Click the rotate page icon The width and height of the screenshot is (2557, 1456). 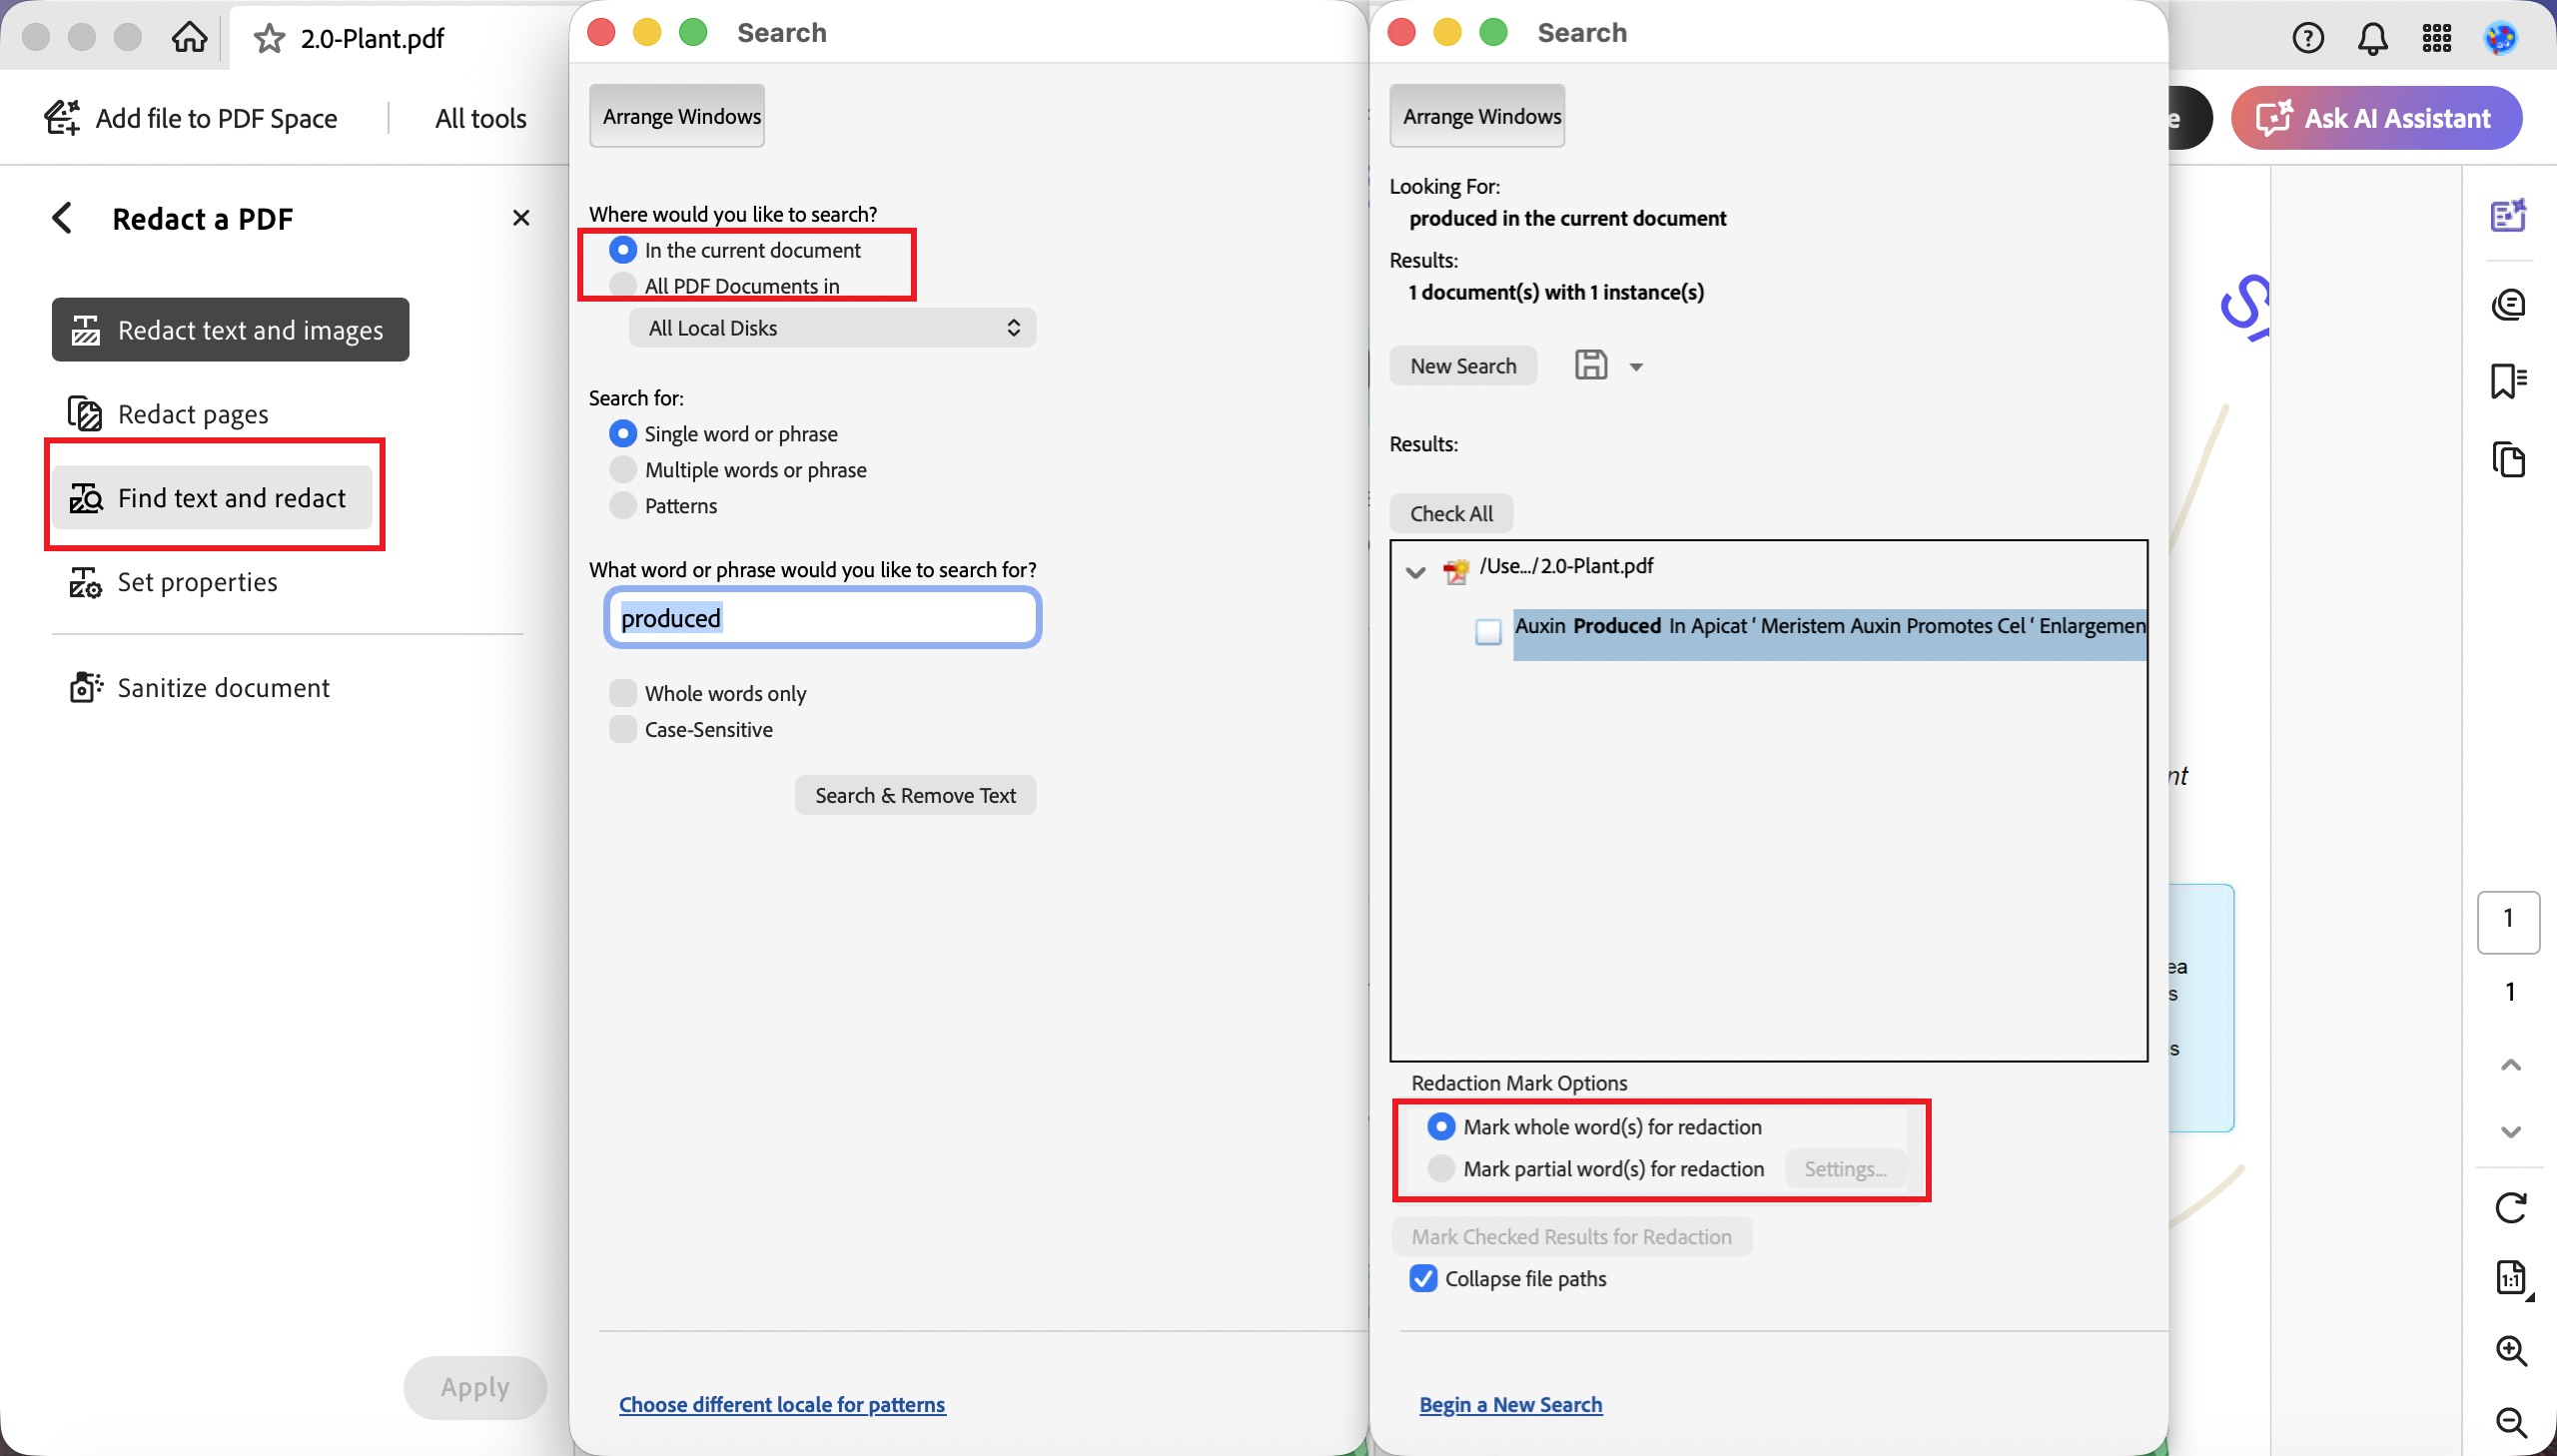2510,1207
